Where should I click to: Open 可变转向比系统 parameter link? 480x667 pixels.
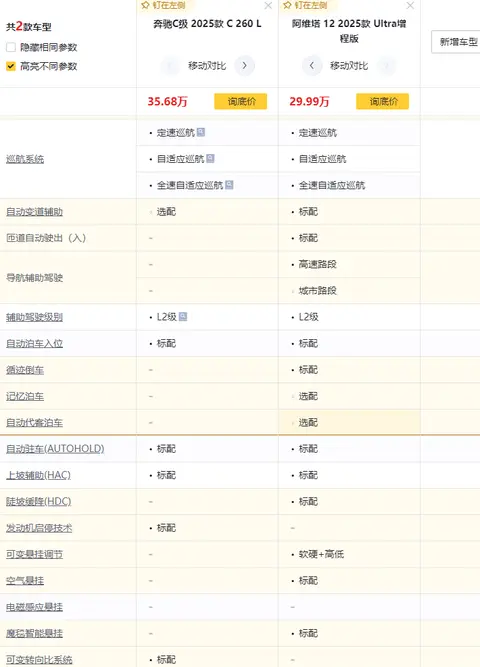(39, 660)
